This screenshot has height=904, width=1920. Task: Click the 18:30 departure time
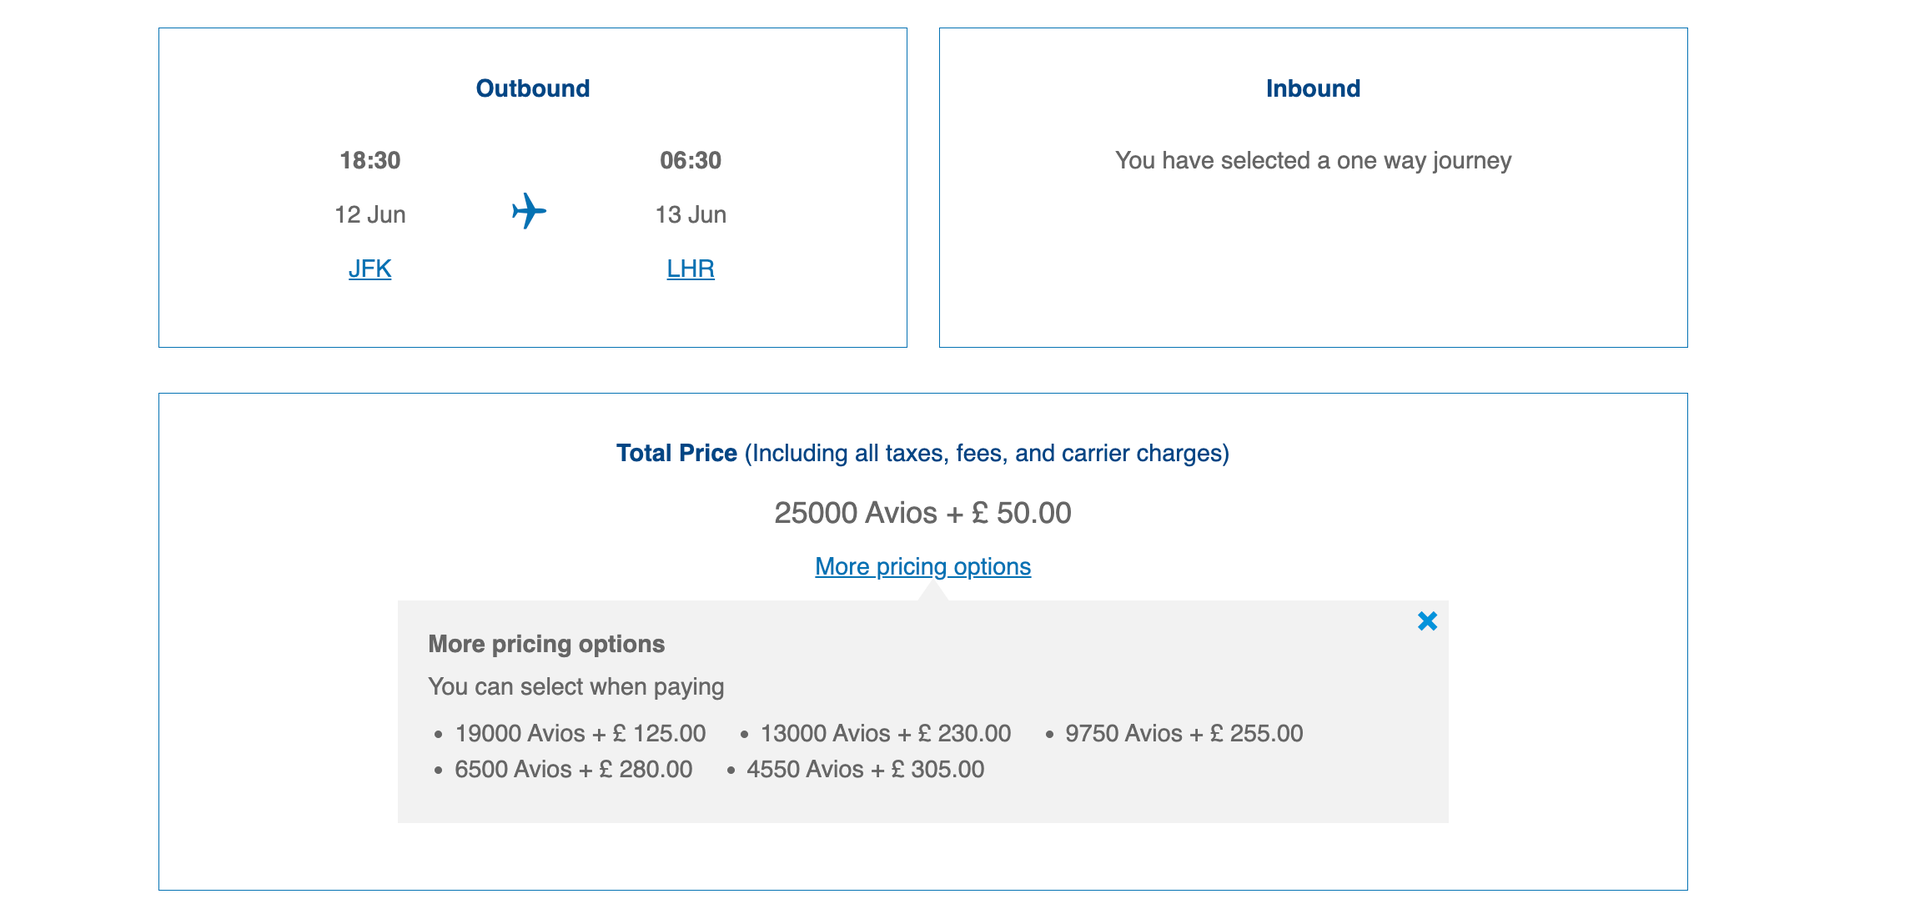click(x=370, y=160)
